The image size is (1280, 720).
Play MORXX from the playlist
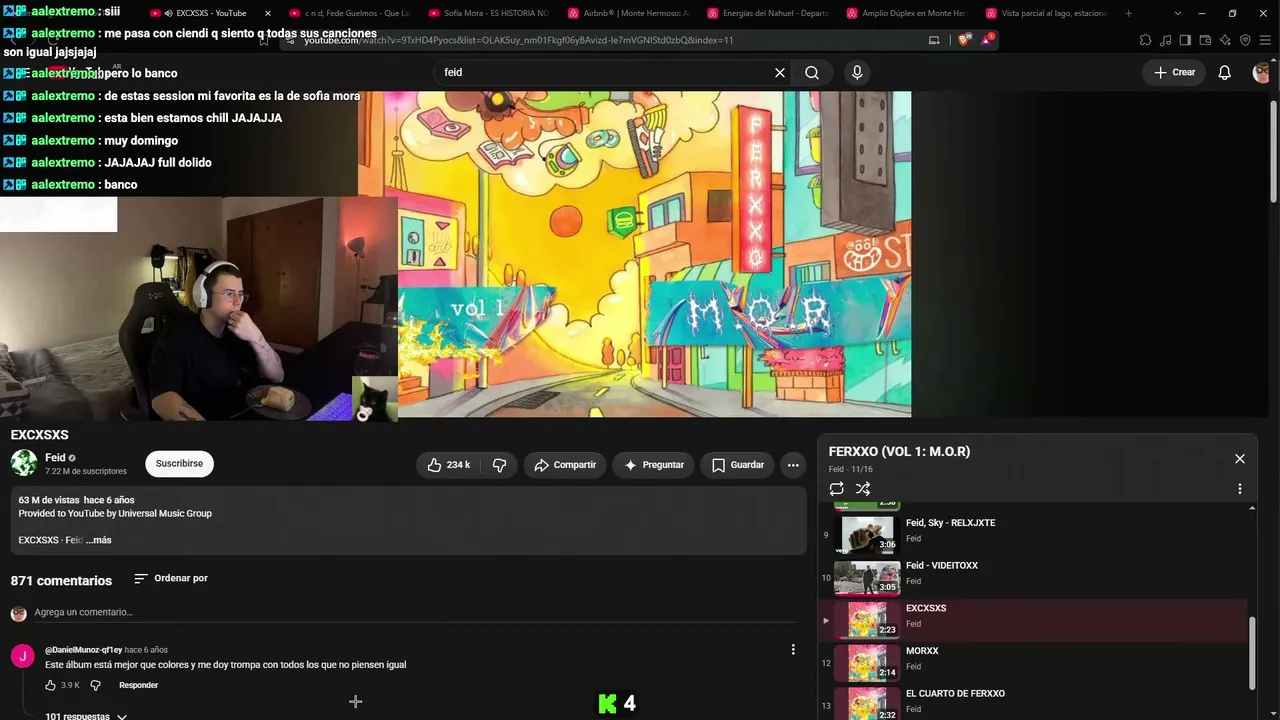click(x=1034, y=663)
